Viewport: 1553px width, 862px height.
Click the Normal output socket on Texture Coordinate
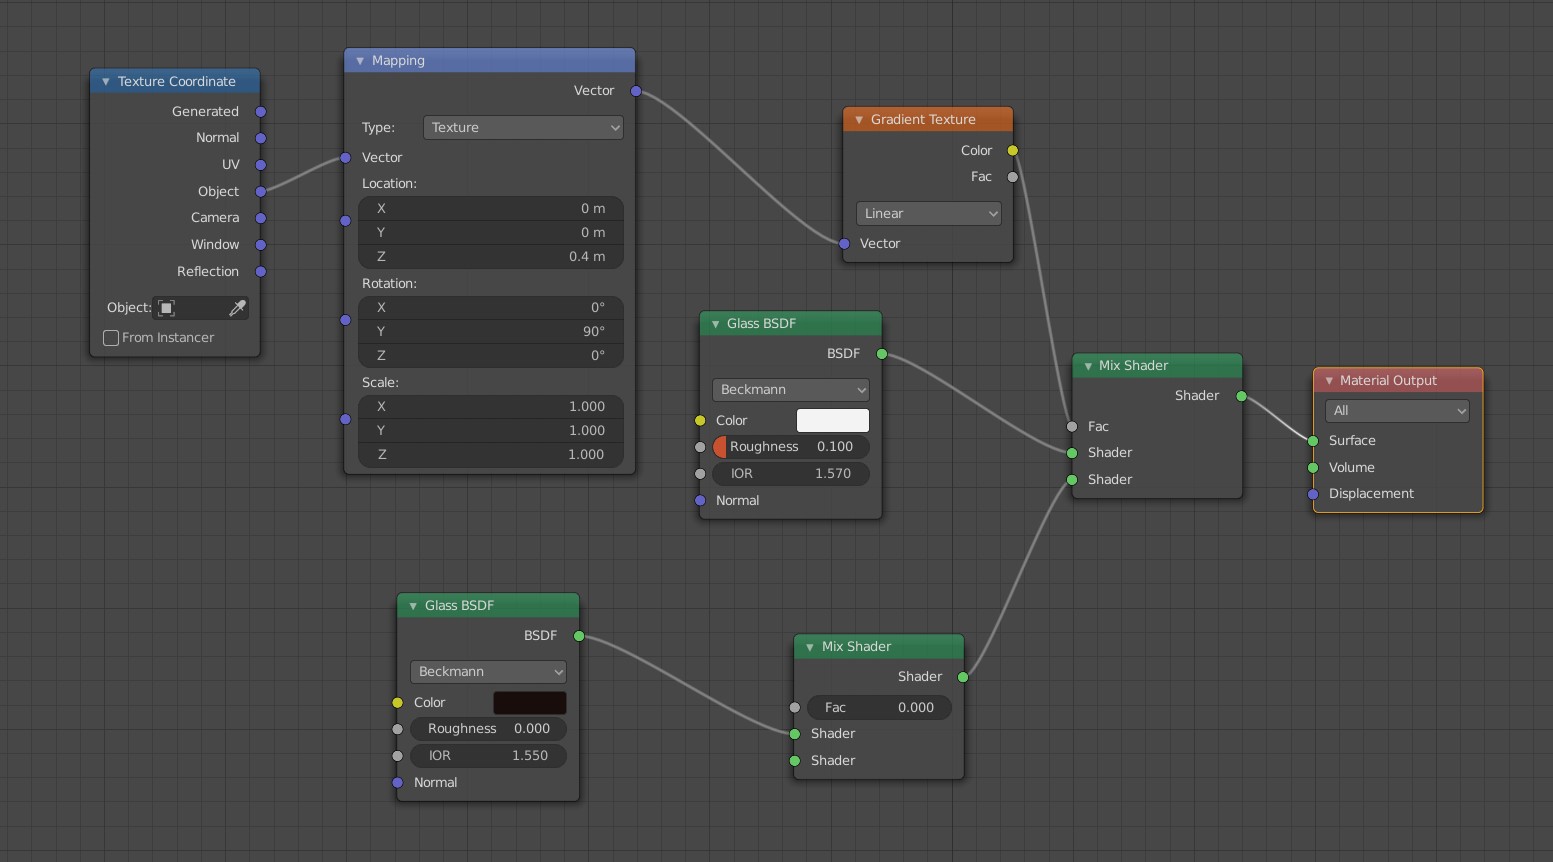261,138
